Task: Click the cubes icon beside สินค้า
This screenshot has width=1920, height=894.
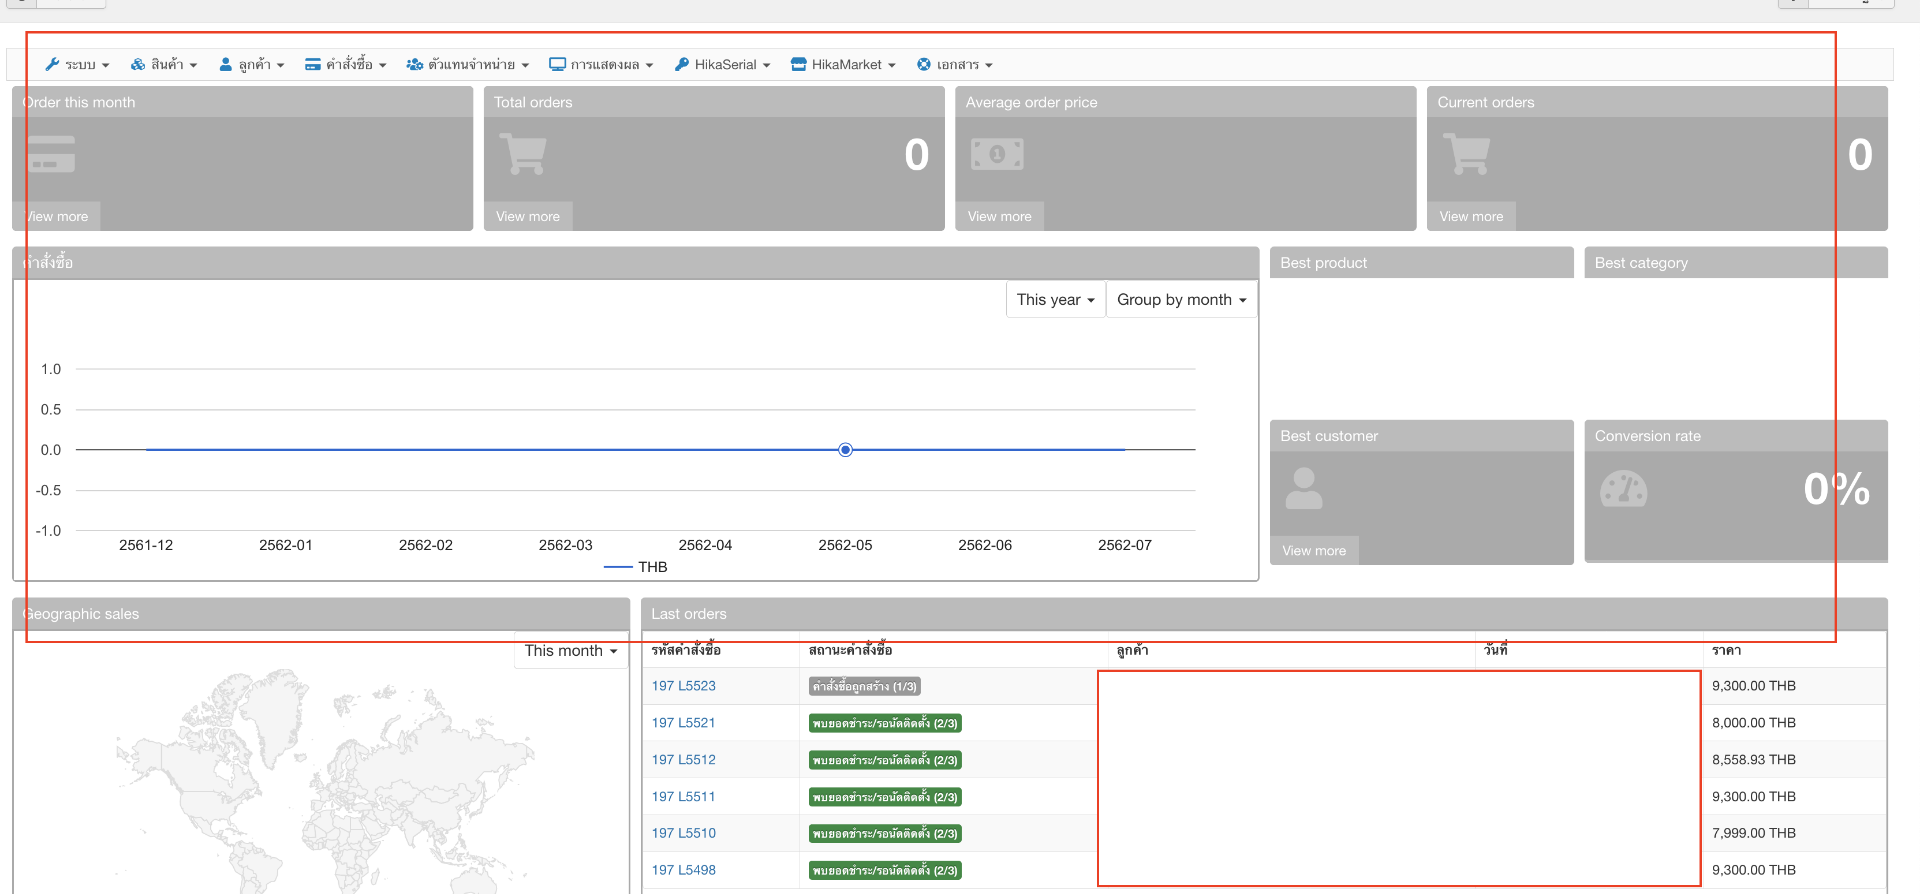Action: coord(138,65)
